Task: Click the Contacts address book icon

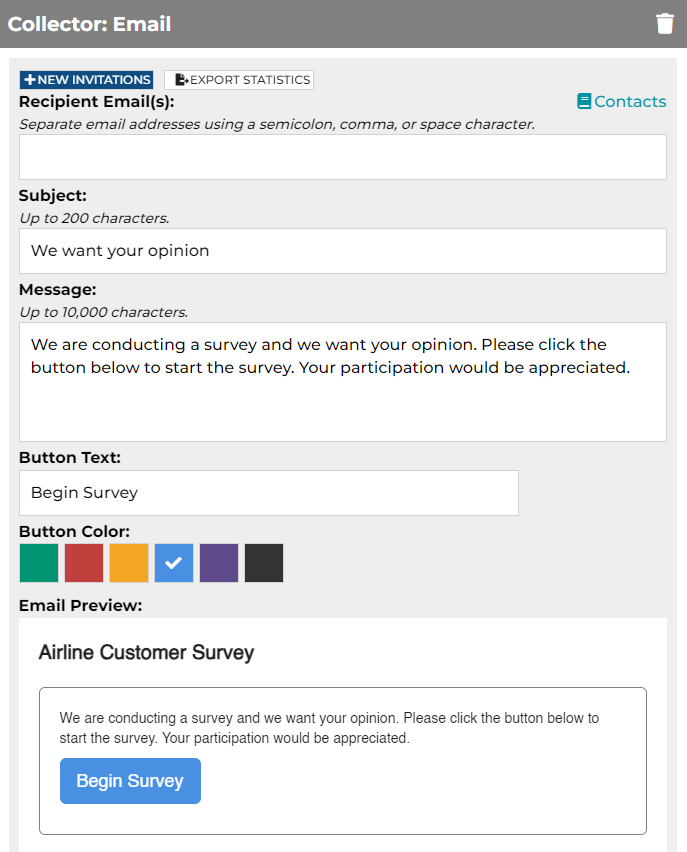Action: [x=584, y=102]
